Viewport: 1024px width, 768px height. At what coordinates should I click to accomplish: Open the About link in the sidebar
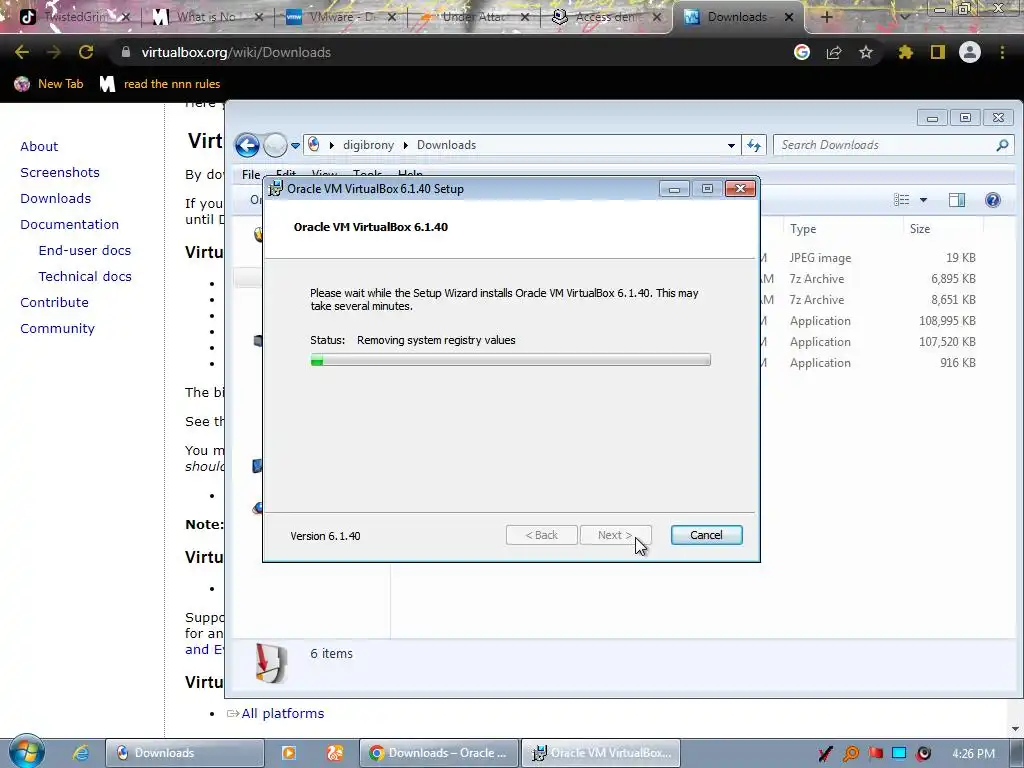pyautogui.click(x=39, y=146)
